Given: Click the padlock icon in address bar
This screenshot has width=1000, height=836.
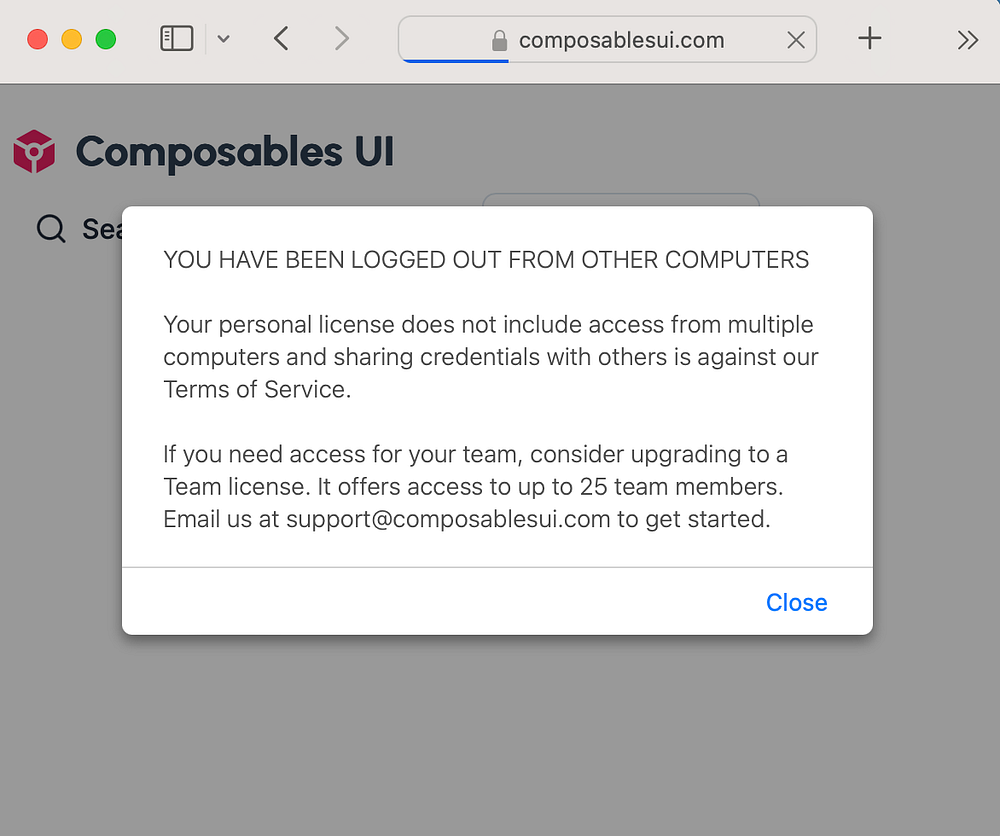Looking at the screenshot, I should pyautogui.click(x=499, y=41).
